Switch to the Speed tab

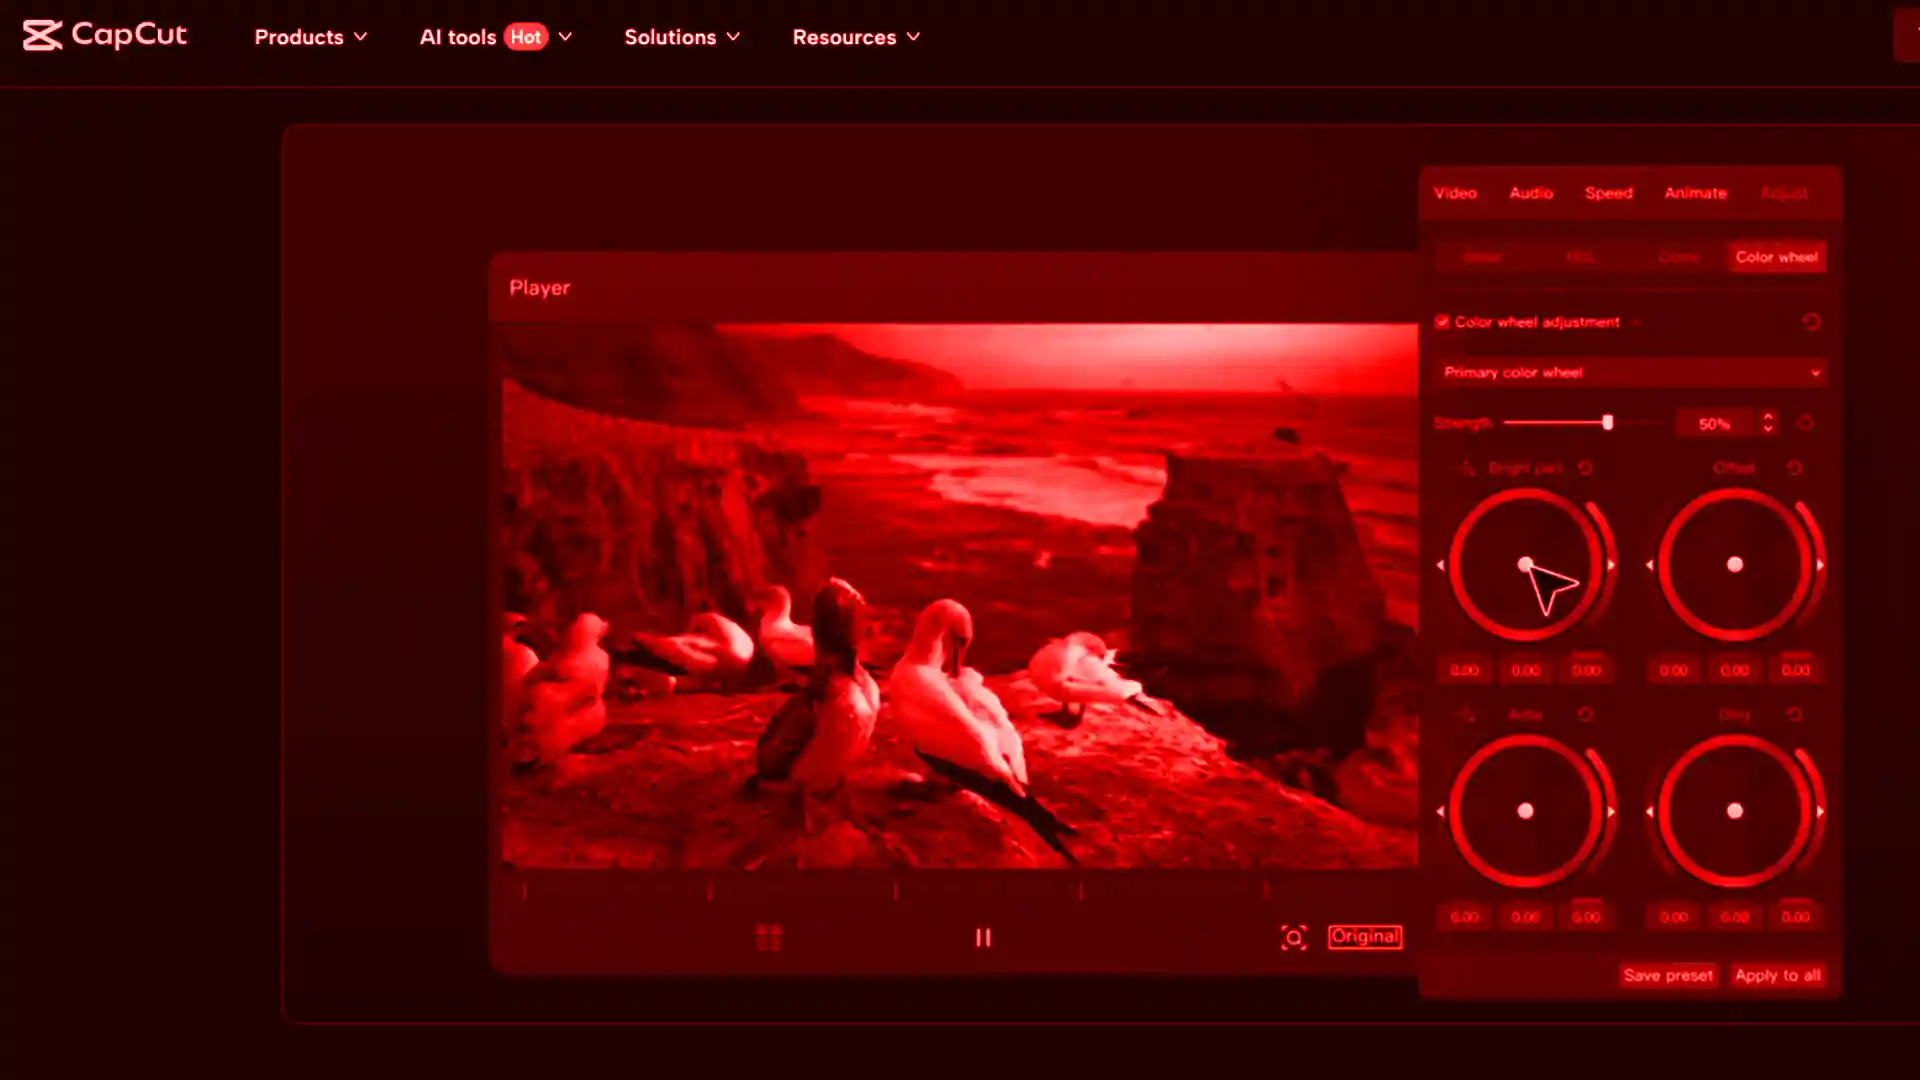[1608, 193]
